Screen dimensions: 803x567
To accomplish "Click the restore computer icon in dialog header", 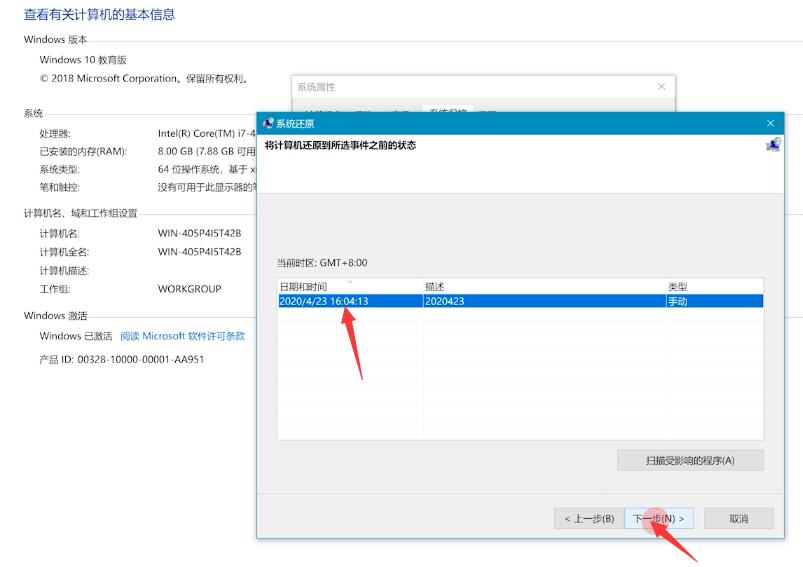I will [773, 145].
